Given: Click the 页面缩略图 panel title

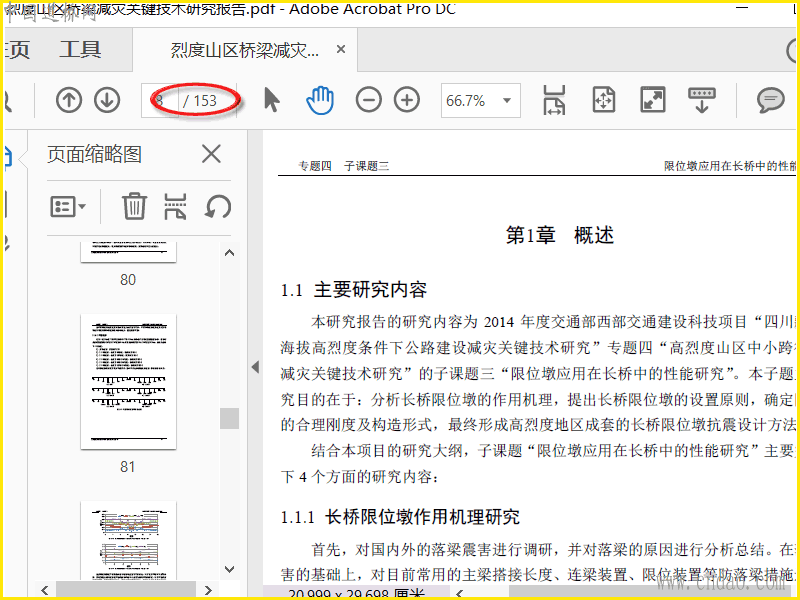Looking at the screenshot, I should [x=94, y=154].
